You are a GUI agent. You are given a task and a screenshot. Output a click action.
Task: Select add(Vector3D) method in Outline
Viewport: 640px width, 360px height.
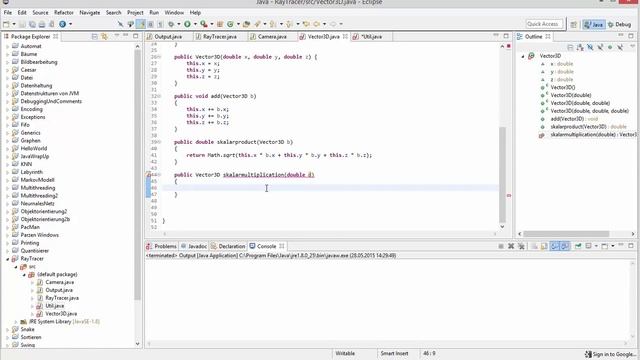point(567,119)
